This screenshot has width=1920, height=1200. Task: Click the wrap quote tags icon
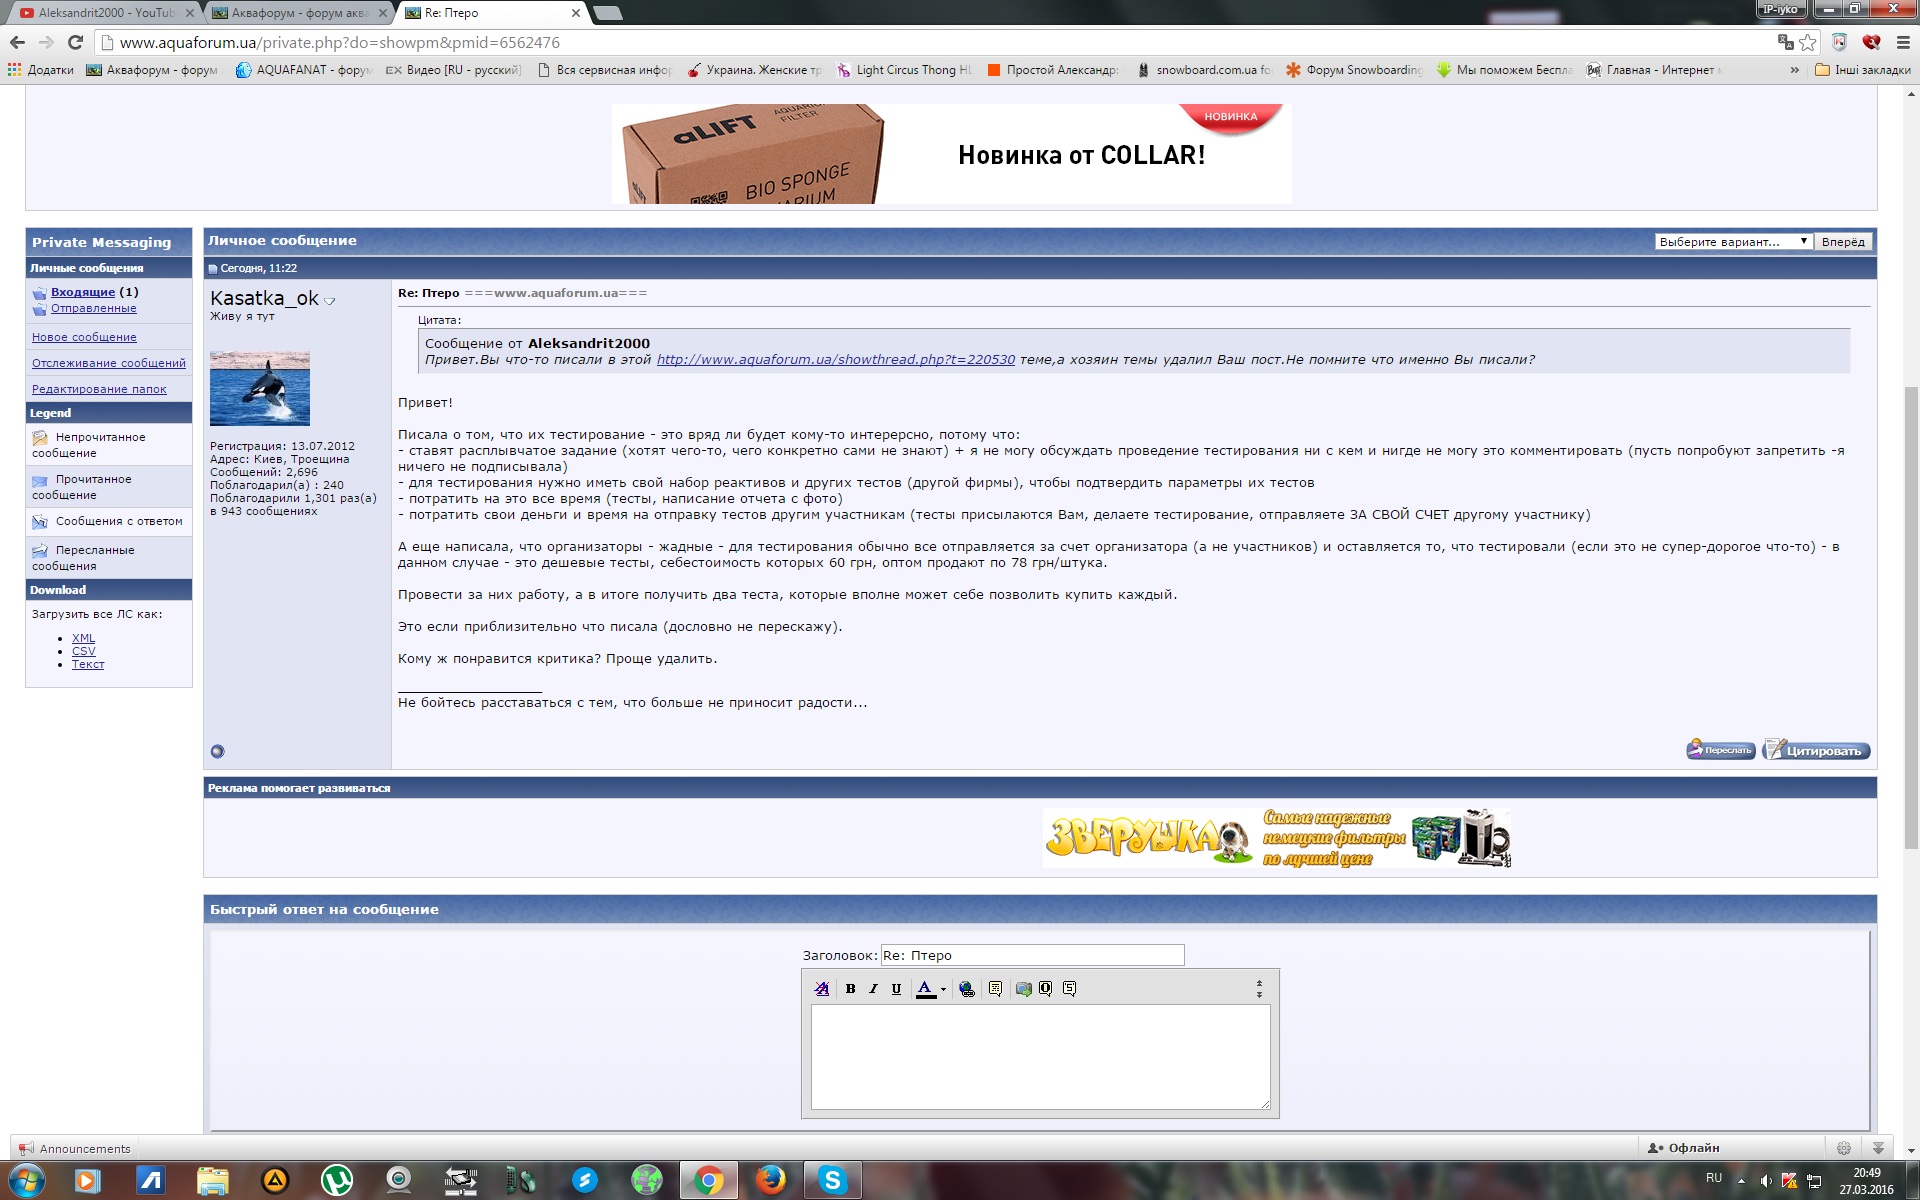tap(995, 989)
